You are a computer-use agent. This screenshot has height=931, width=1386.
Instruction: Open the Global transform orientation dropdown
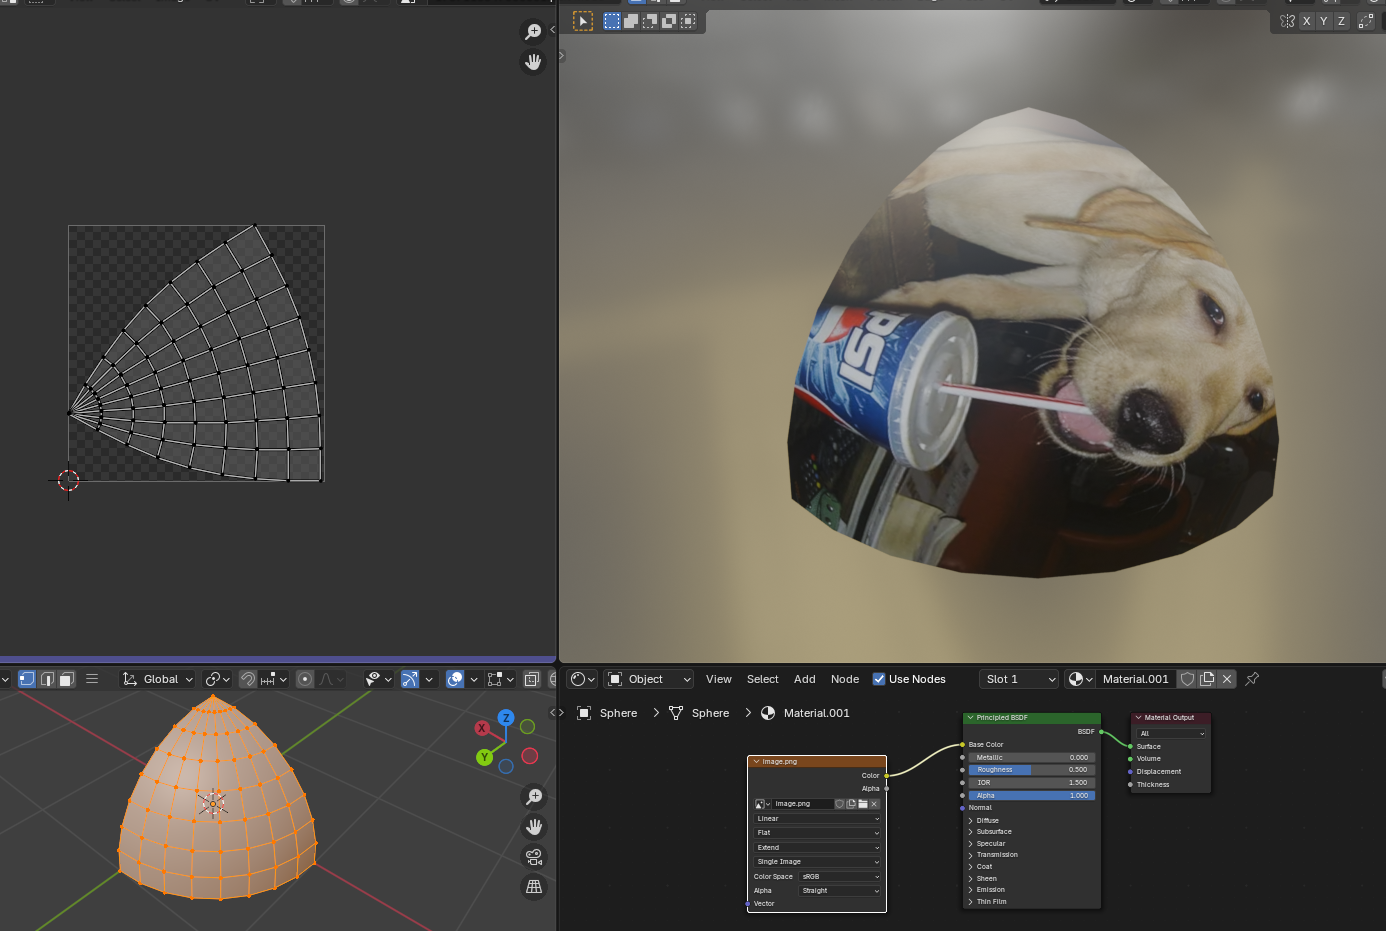(158, 679)
